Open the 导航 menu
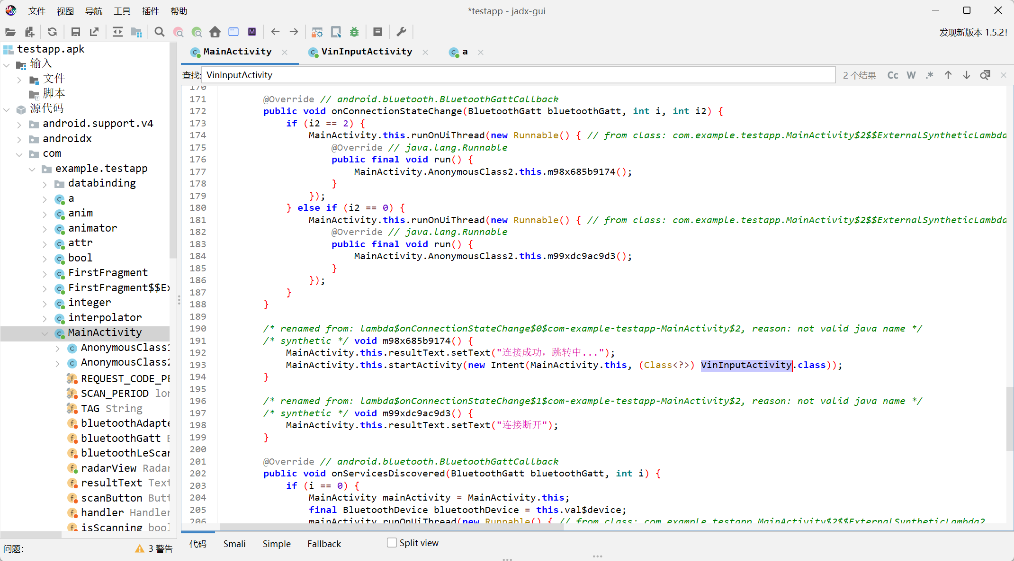The width and height of the screenshot is (1014, 561). coord(94,11)
